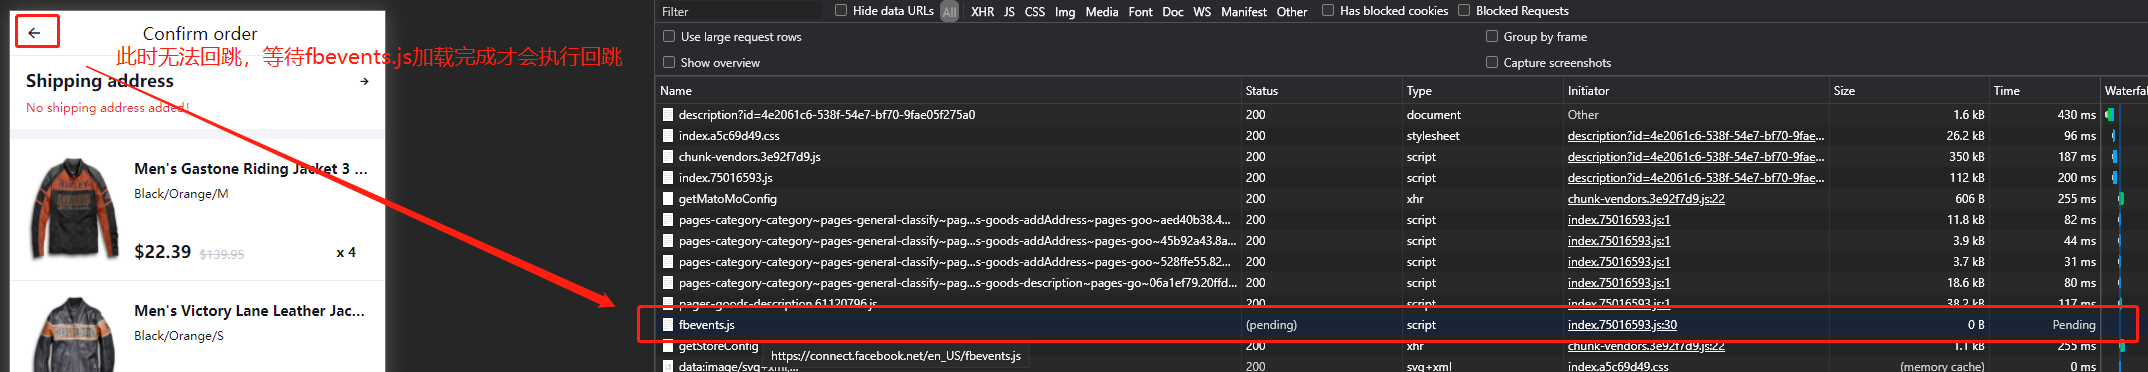Viewport: 2148px width, 372px height.
Task: Filter requests by CSS
Action: tap(1035, 12)
